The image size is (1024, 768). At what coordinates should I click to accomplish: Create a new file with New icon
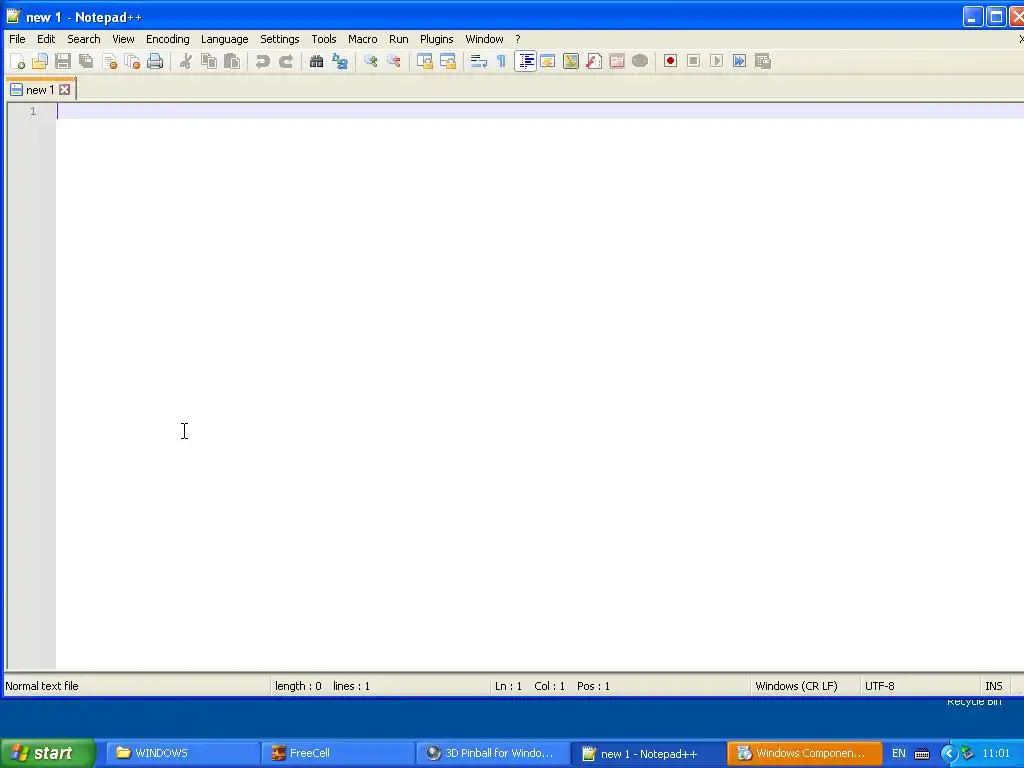17,61
